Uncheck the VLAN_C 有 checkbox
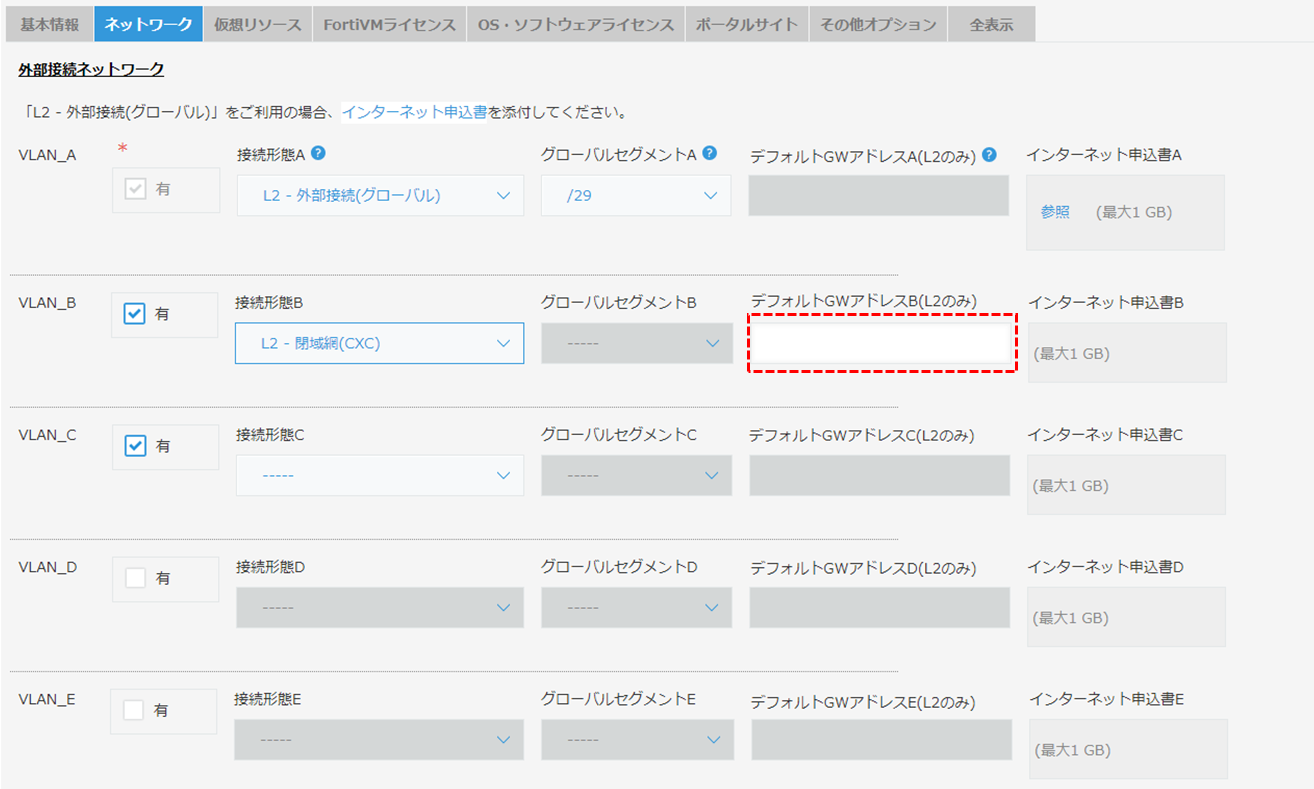Screen dimensions: 1314x789 pos(135,446)
